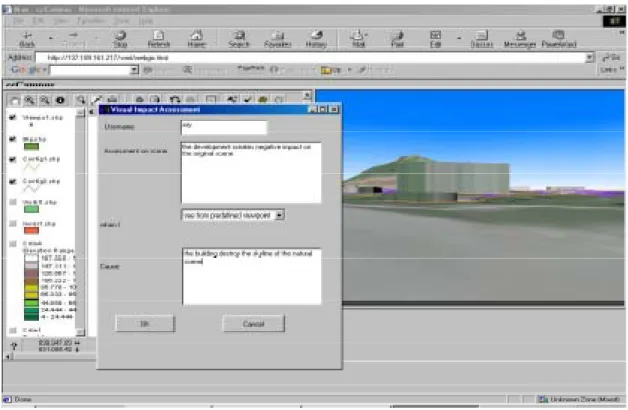
Task: Uncheck the layer with the dark green swatch
Action: 13,139
